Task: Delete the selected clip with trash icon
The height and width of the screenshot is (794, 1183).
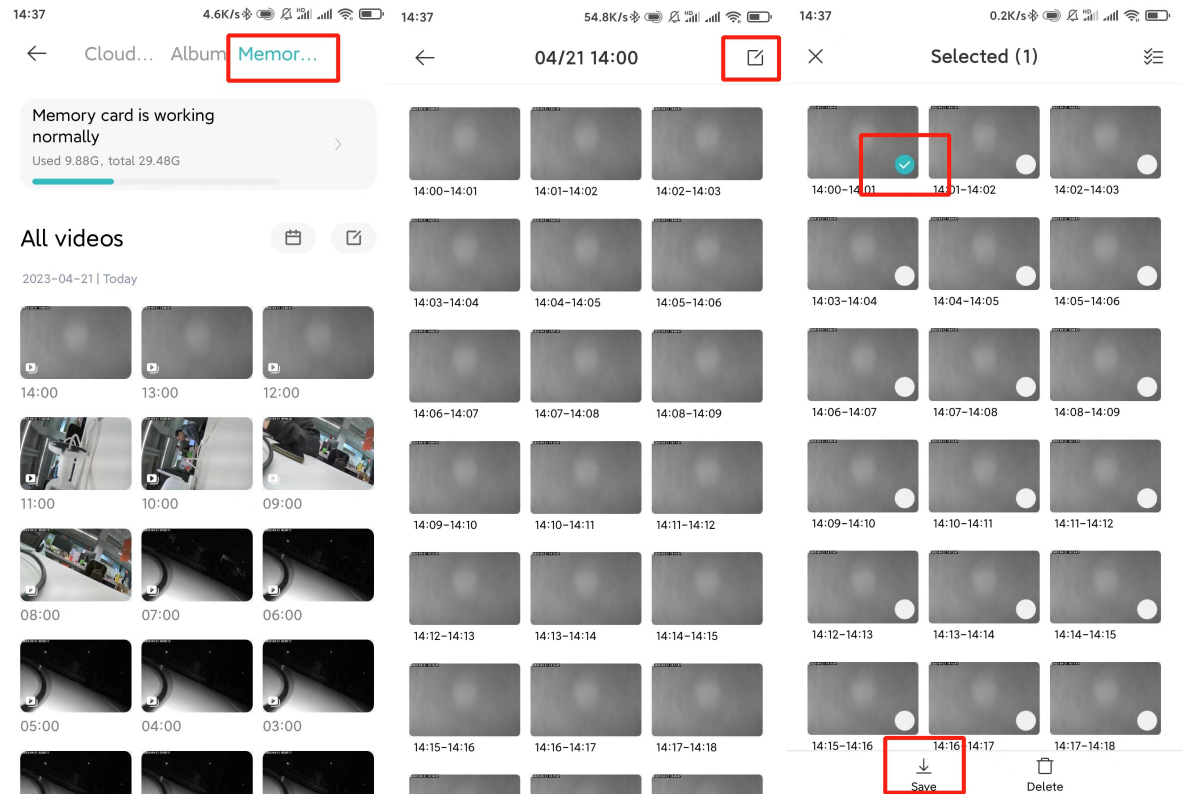Action: pyautogui.click(x=1045, y=773)
